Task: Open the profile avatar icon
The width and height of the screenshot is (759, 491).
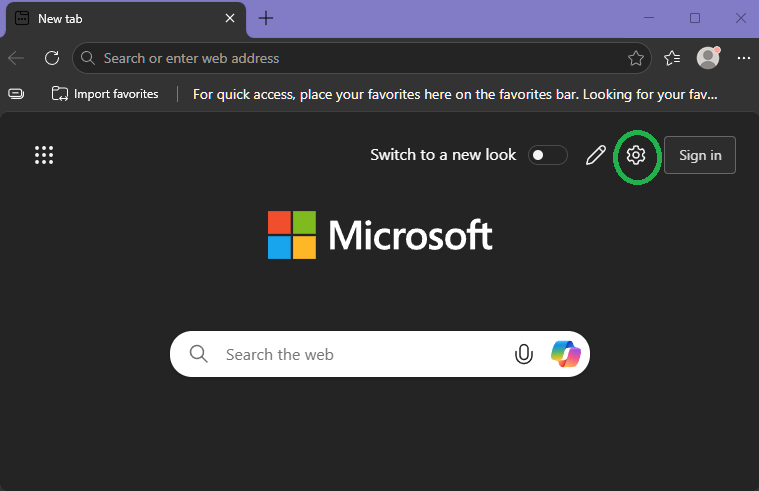Action: [x=708, y=58]
